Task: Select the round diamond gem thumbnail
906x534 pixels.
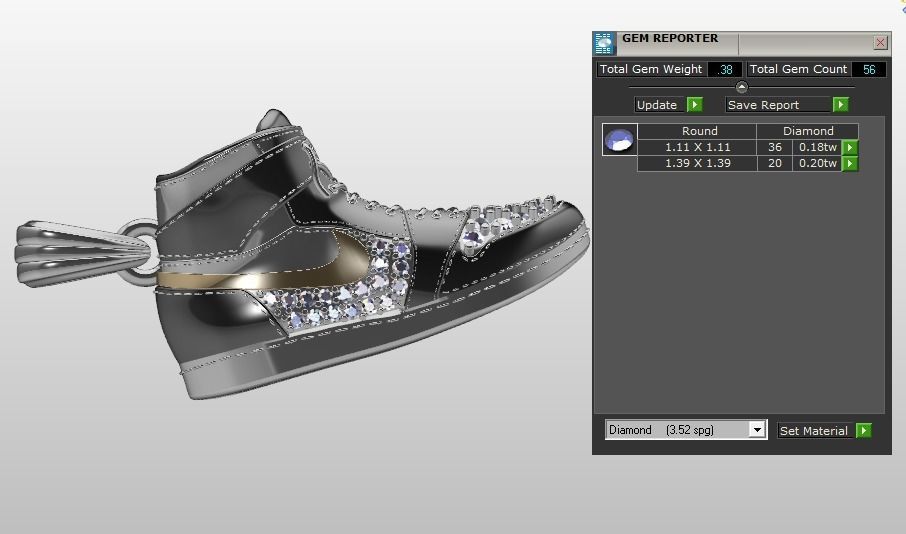Action: pyautogui.click(x=619, y=139)
